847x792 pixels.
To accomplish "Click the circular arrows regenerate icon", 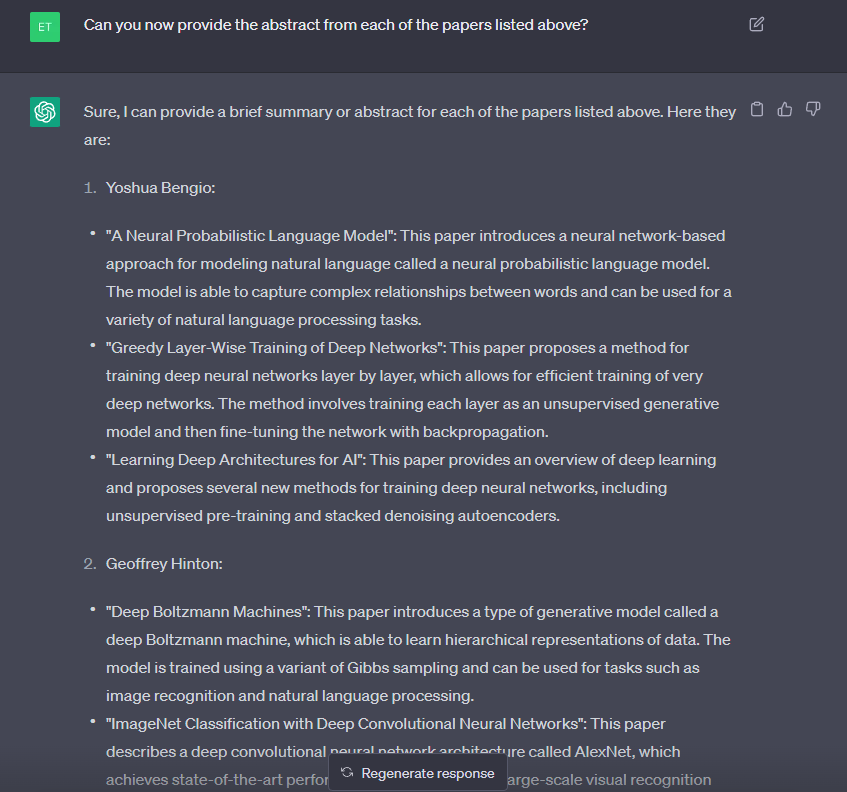I will coord(347,773).
